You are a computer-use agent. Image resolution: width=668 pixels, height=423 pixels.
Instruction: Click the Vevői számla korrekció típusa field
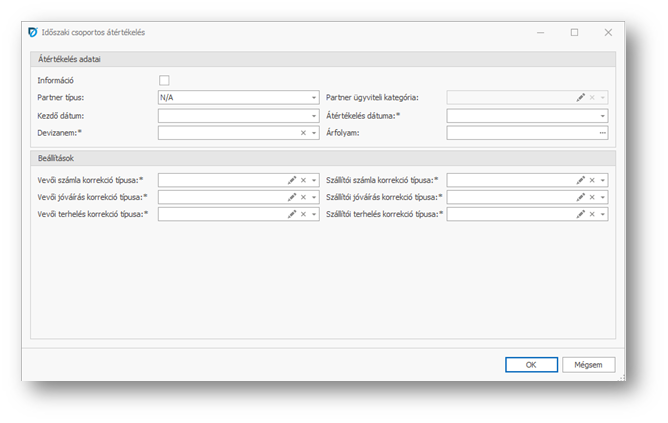tap(220, 180)
